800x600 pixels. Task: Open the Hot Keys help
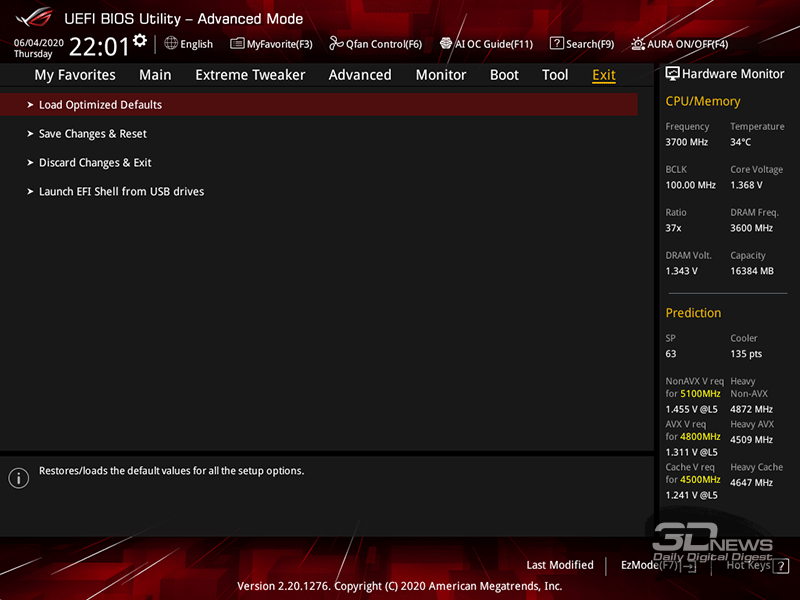point(748,565)
